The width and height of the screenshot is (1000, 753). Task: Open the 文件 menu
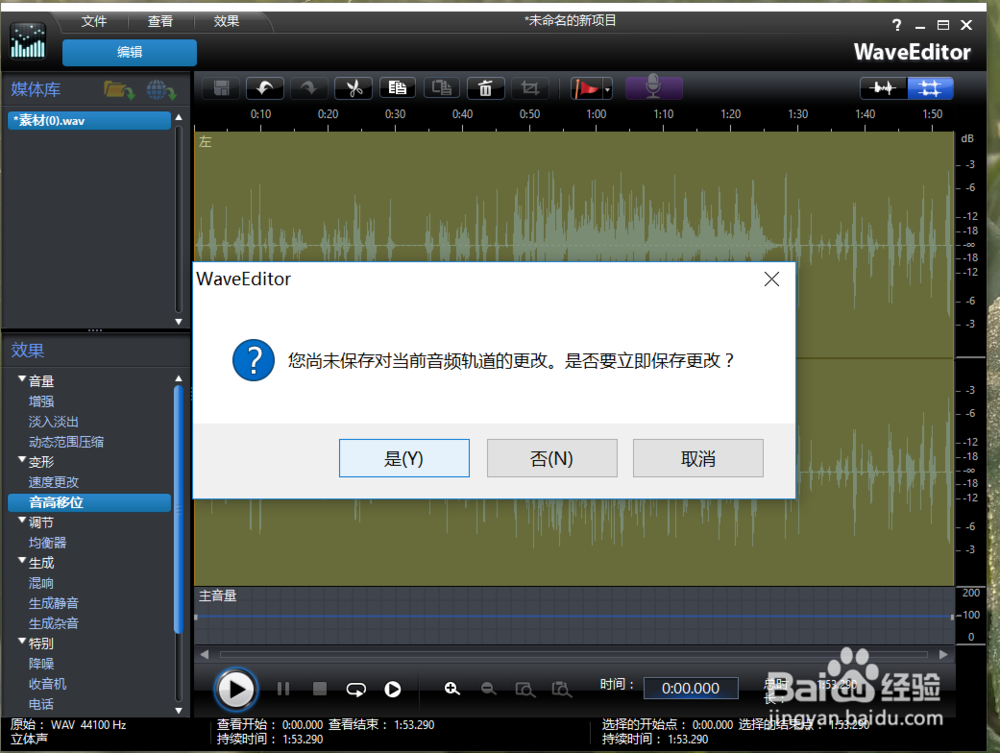pyautogui.click(x=94, y=21)
